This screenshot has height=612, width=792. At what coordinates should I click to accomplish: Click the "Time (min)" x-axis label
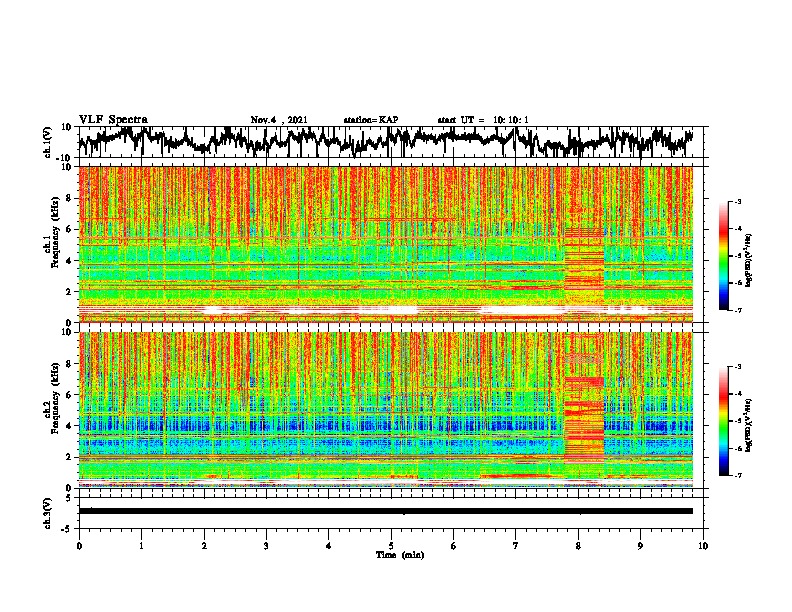pos(400,555)
